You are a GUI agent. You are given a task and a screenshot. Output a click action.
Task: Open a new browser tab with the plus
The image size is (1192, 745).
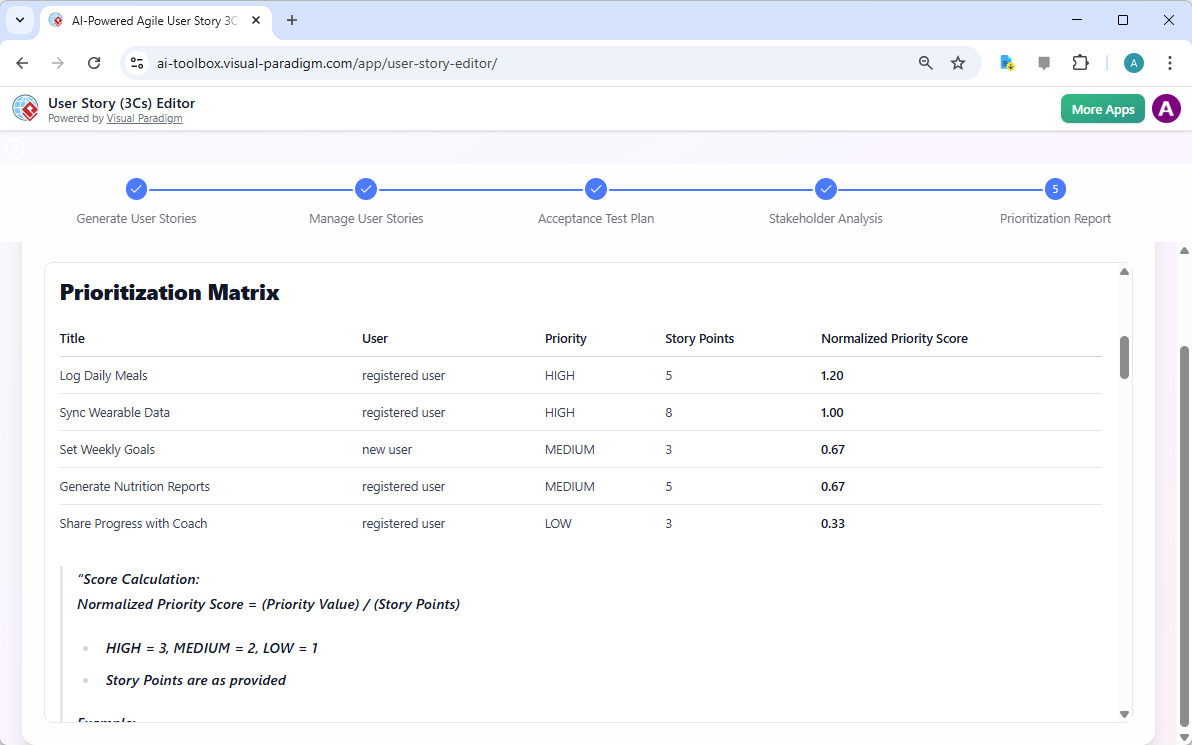291,20
